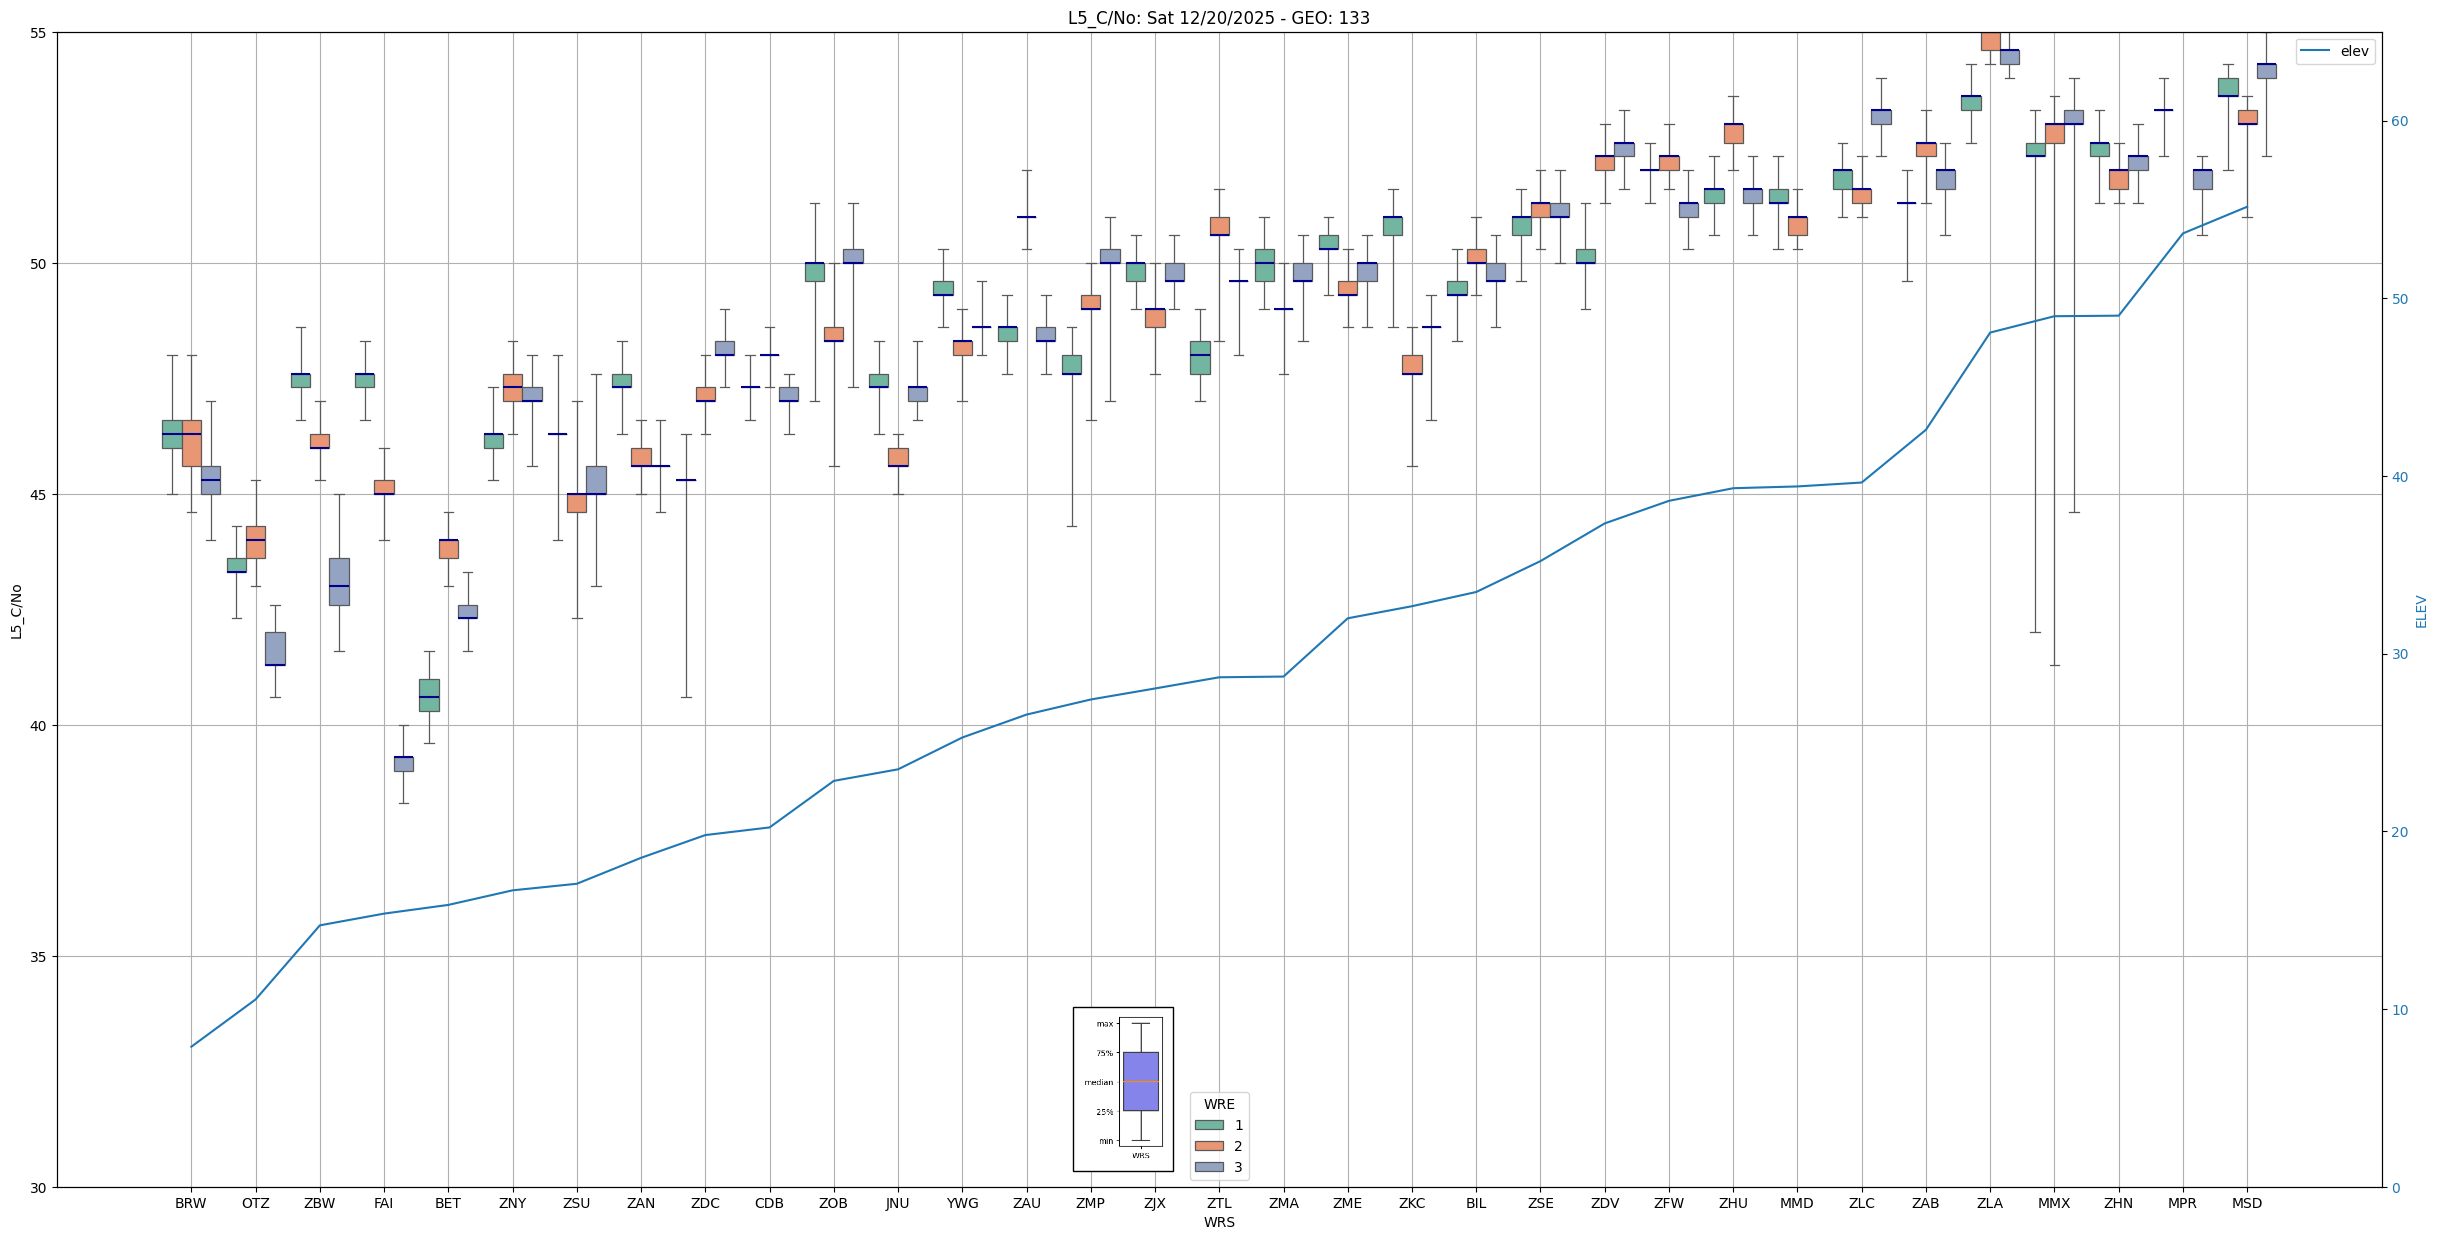Click the BRW x-axis label
This screenshot has width=2438, height=1240.
click(x=190, y=1203)
